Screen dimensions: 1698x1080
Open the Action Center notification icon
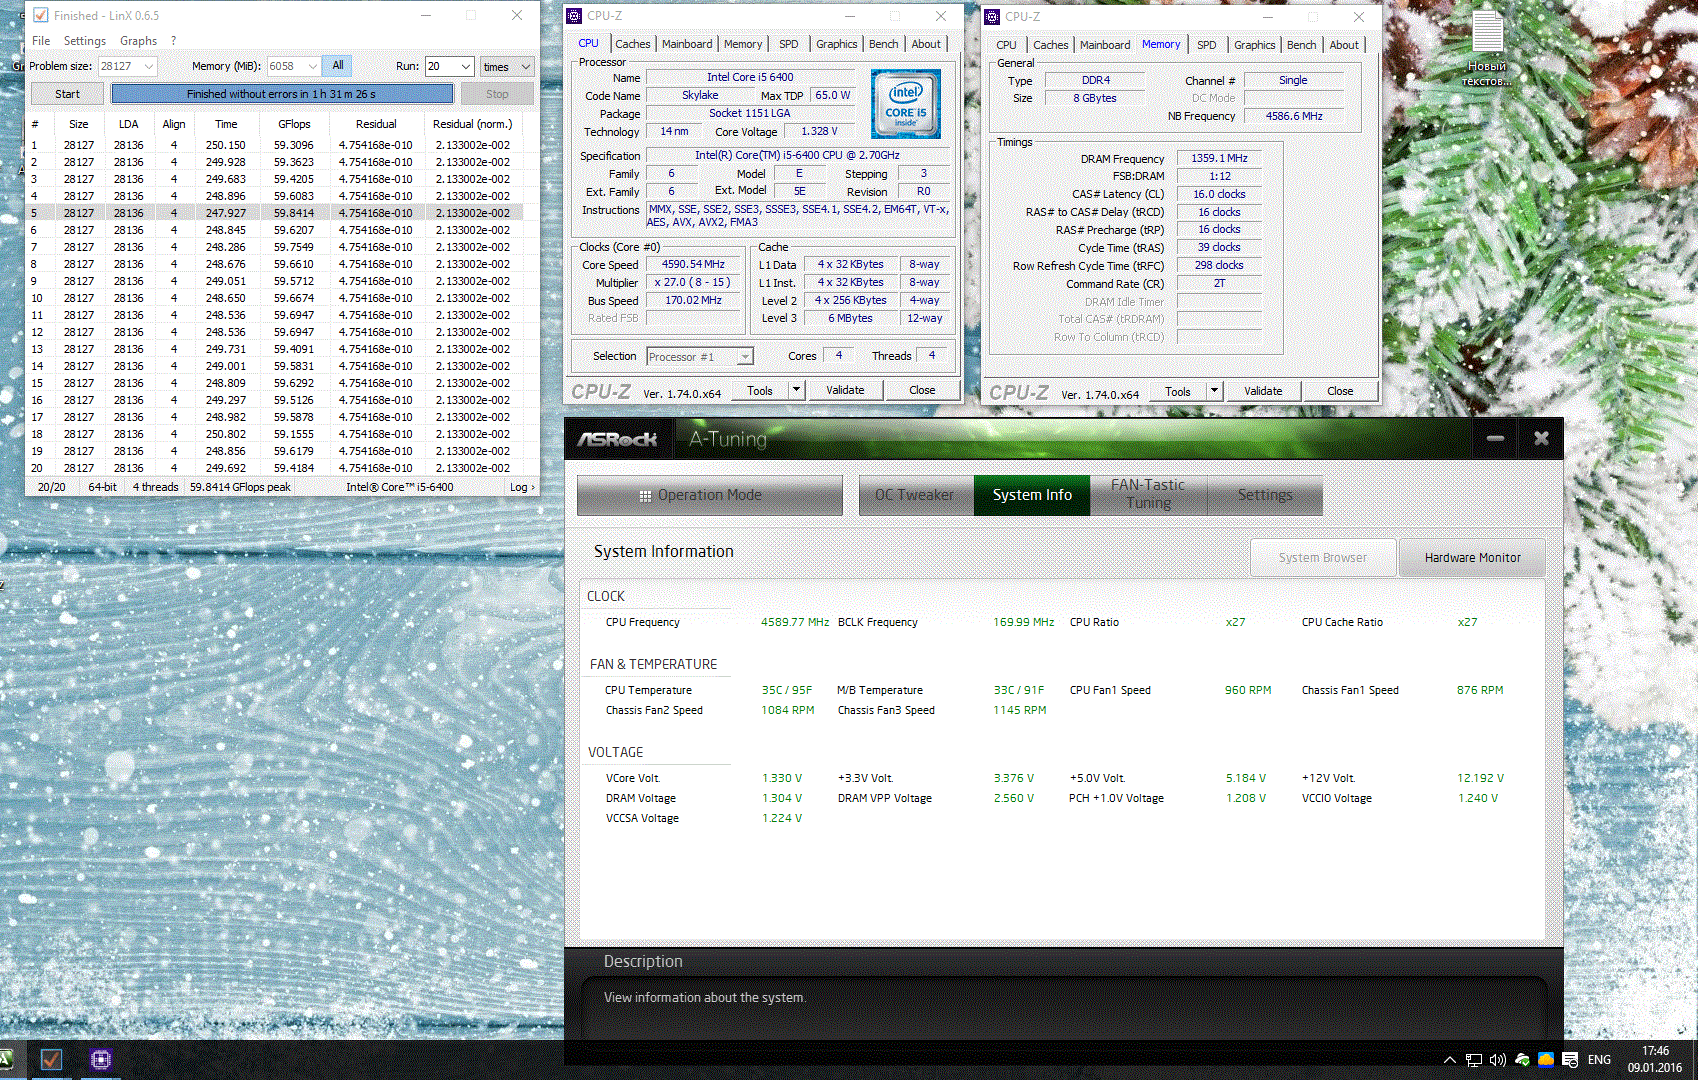tap(1570, 1060)
